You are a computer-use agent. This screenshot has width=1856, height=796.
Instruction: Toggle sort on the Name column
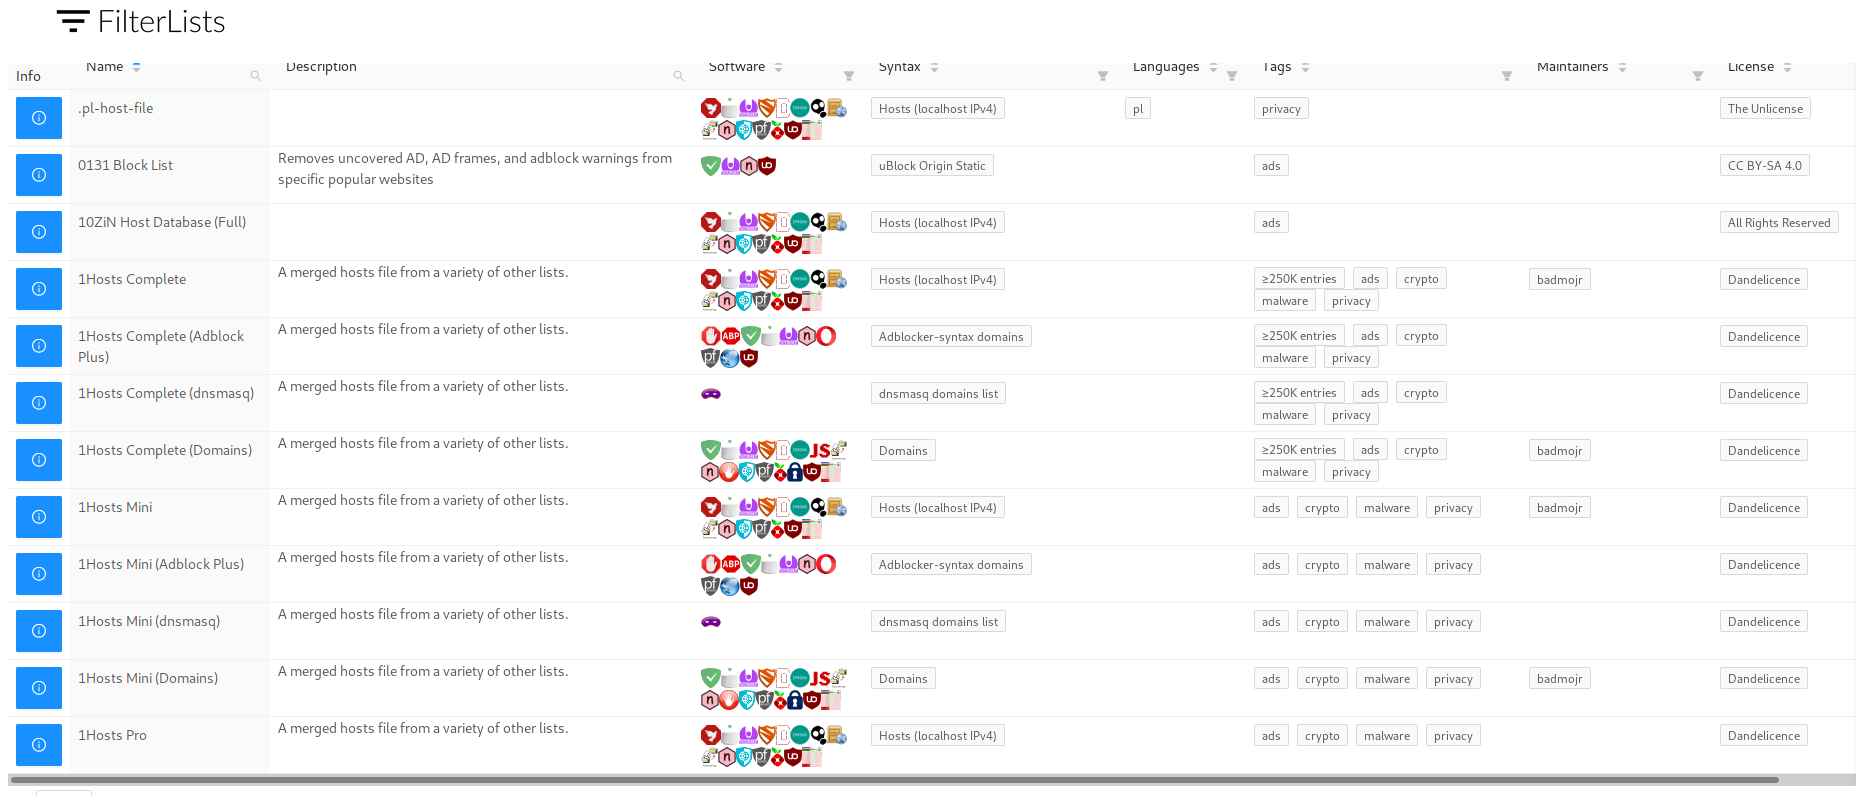136,67
